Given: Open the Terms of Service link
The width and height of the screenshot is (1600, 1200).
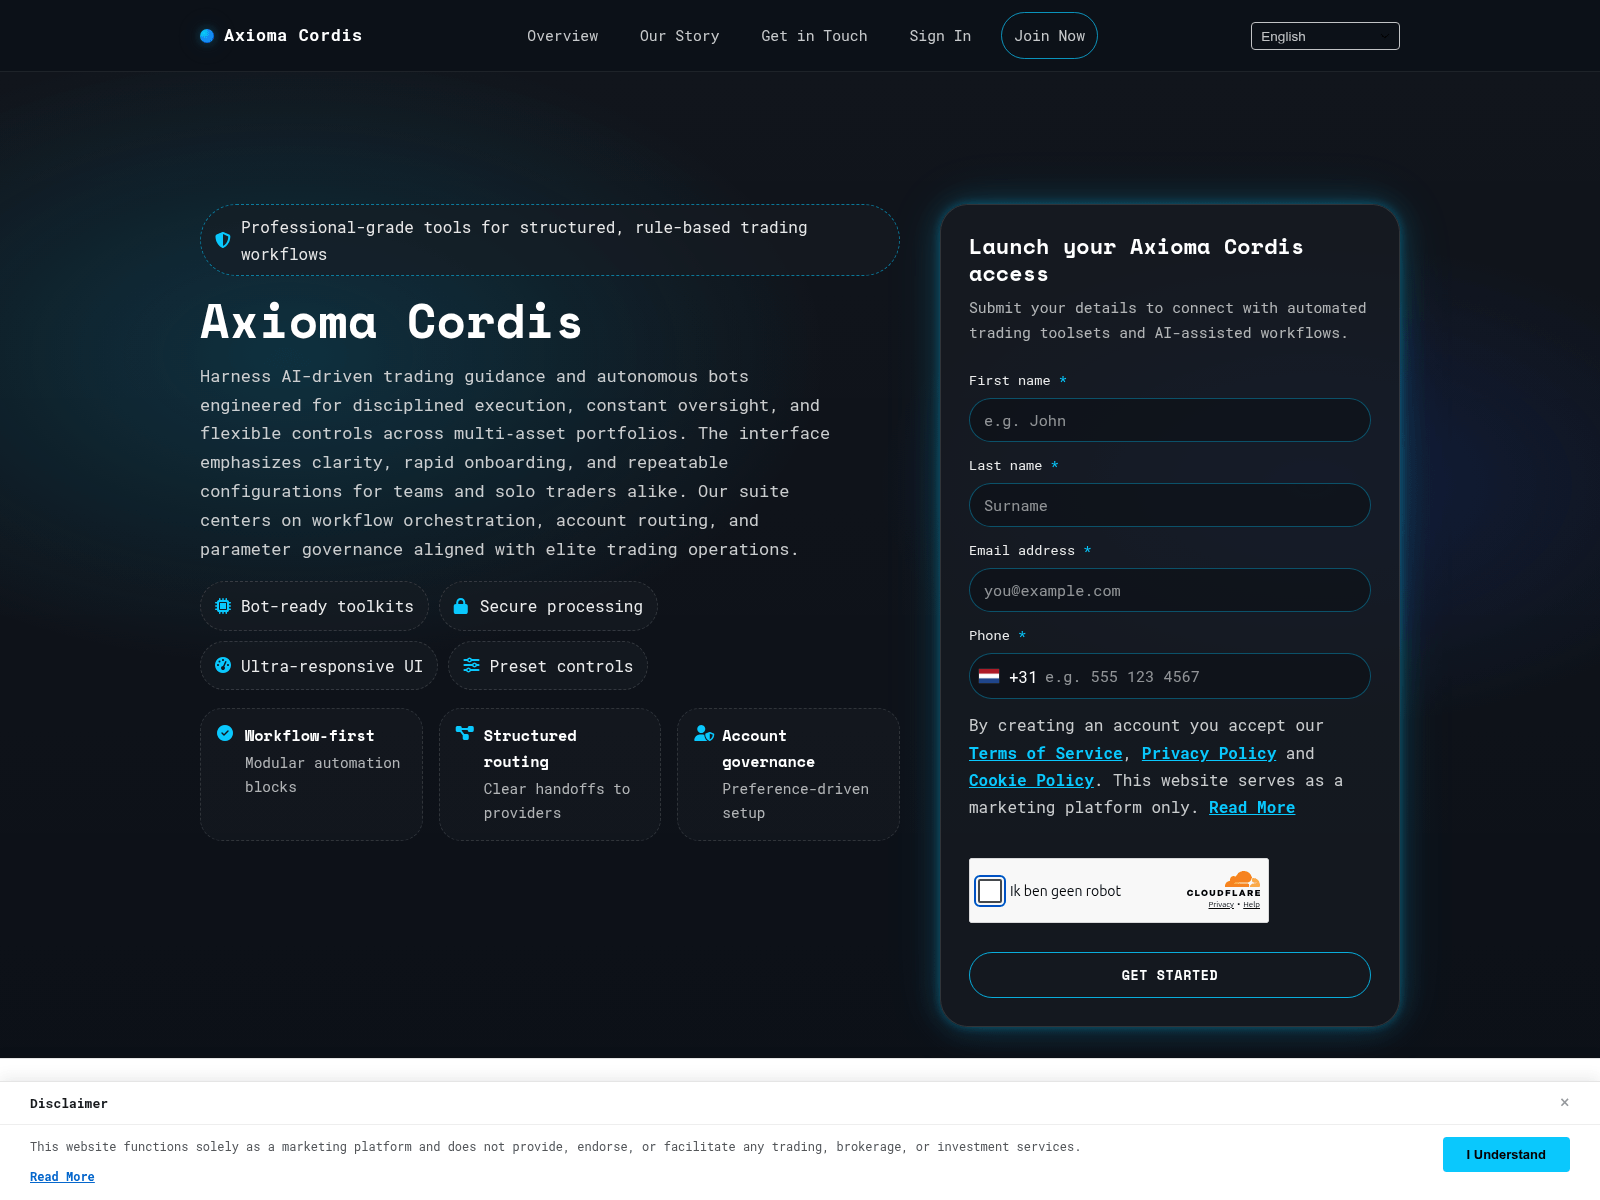Looking at the screenshot, I should pos(1046,754).
